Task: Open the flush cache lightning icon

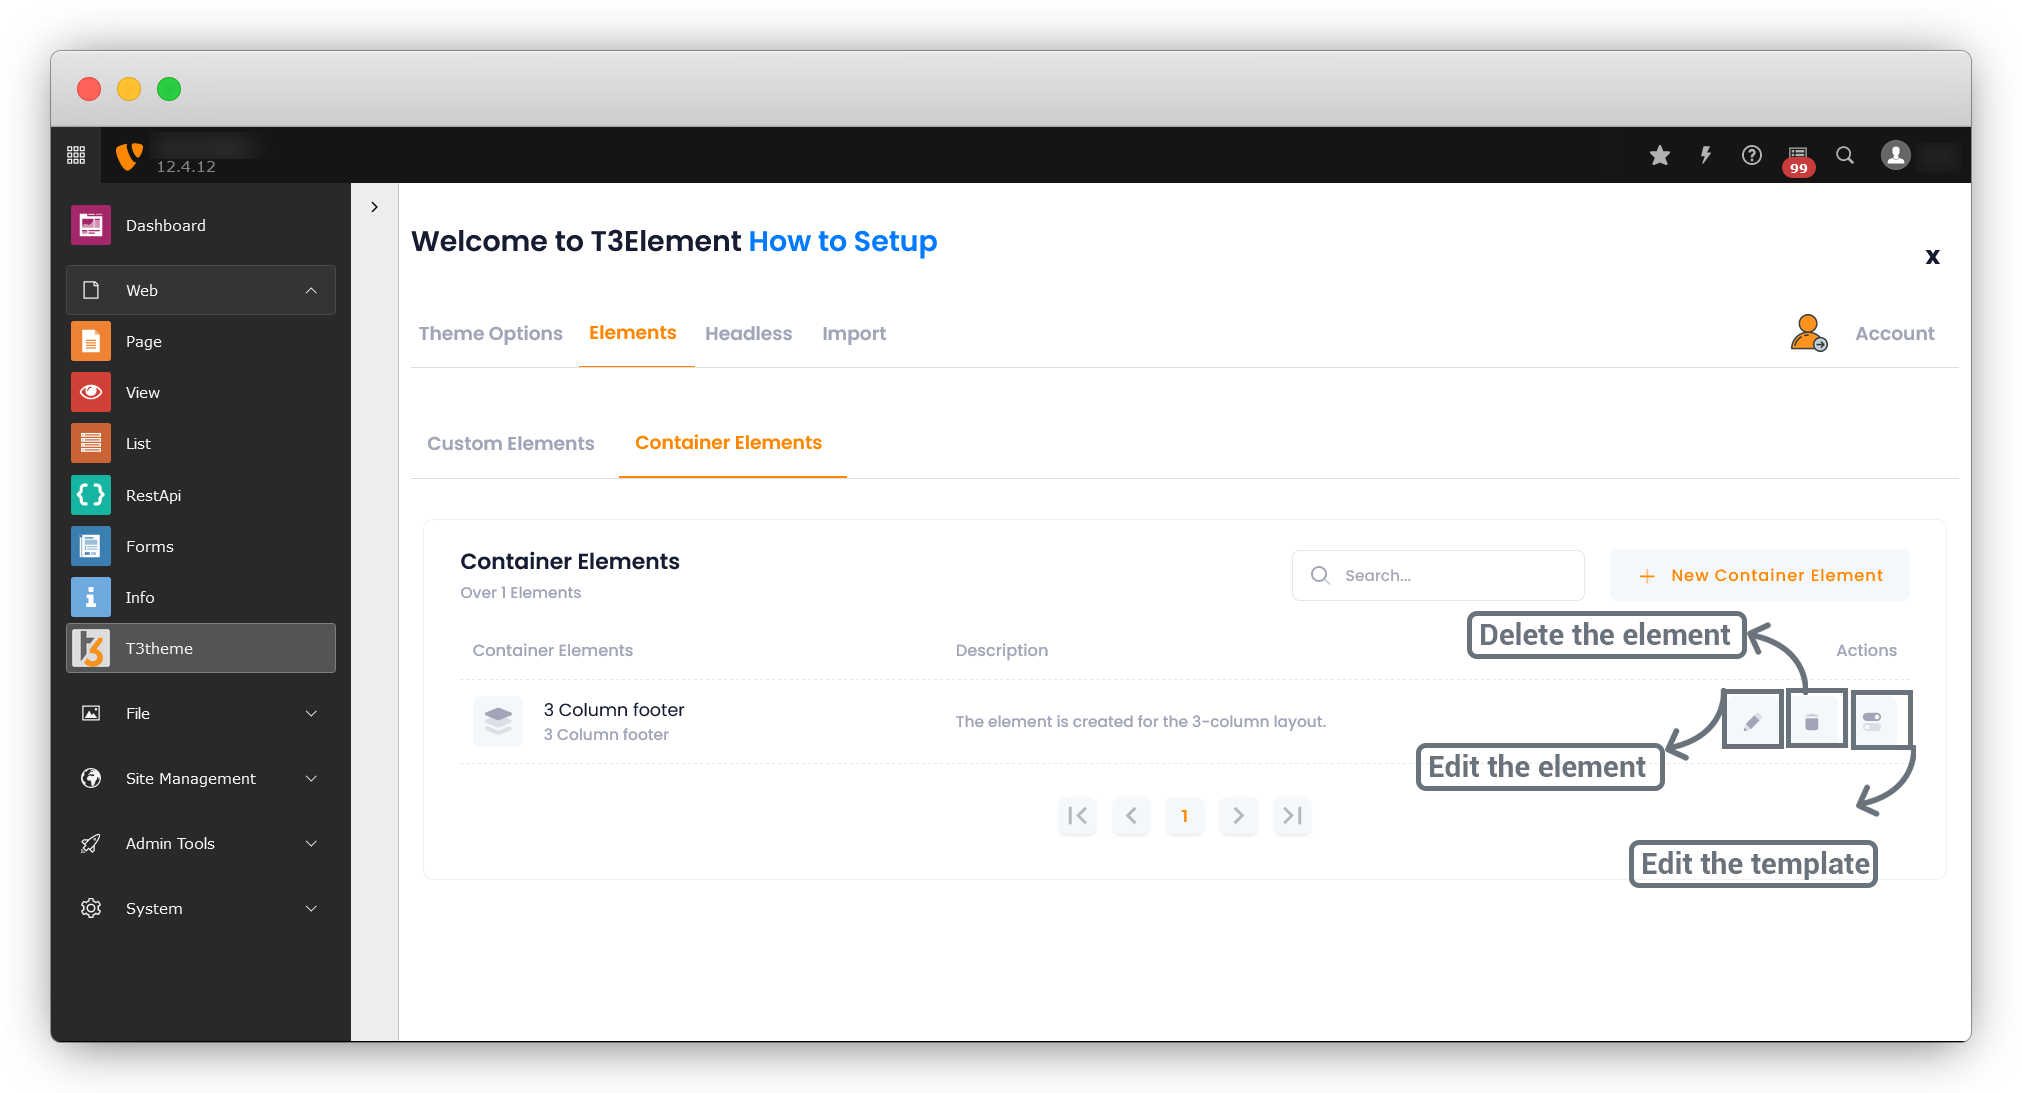Action: click(x=1706, y=155)
